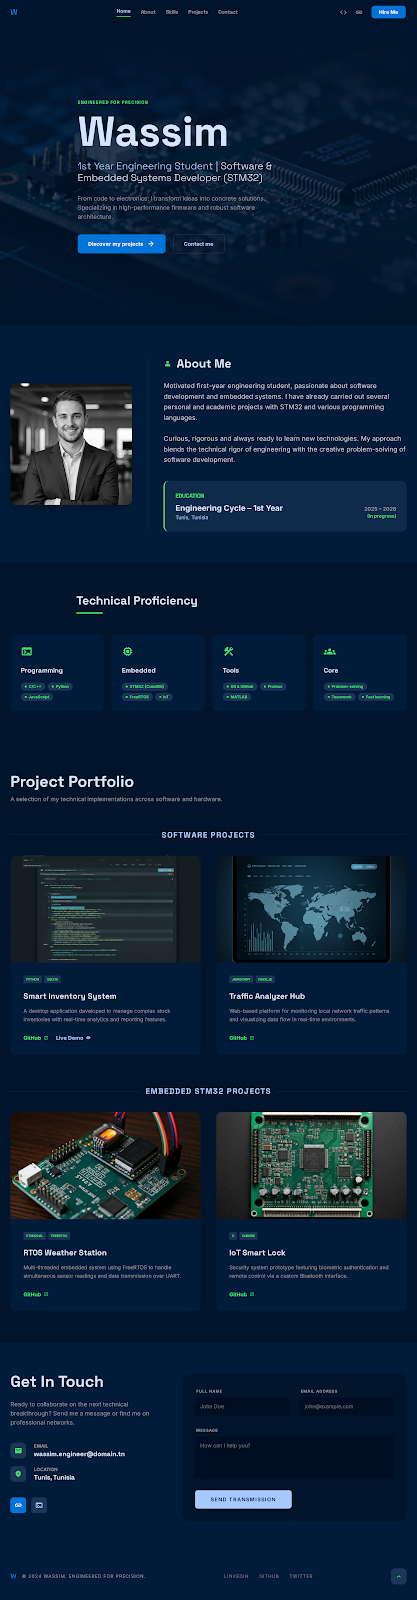Click the blue link icon under contact info

(x=18, y=1505)
